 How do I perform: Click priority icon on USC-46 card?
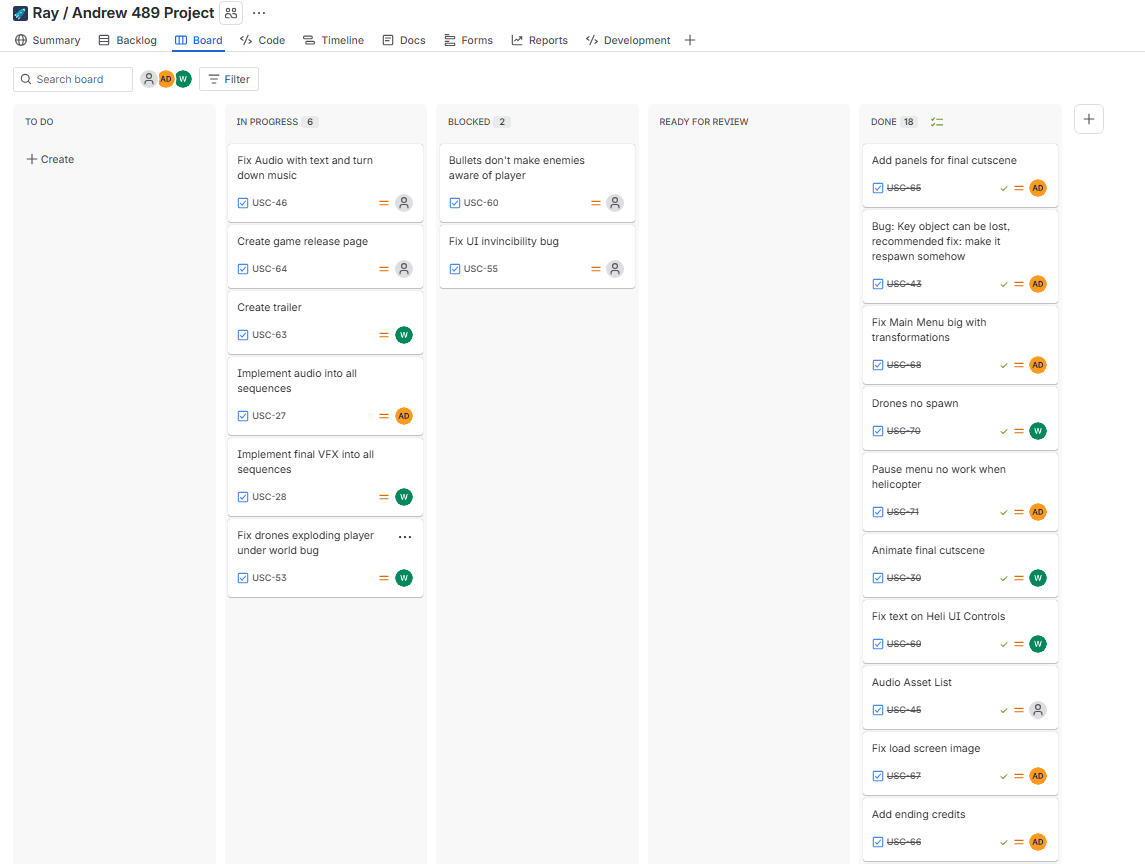coord(383,203)
